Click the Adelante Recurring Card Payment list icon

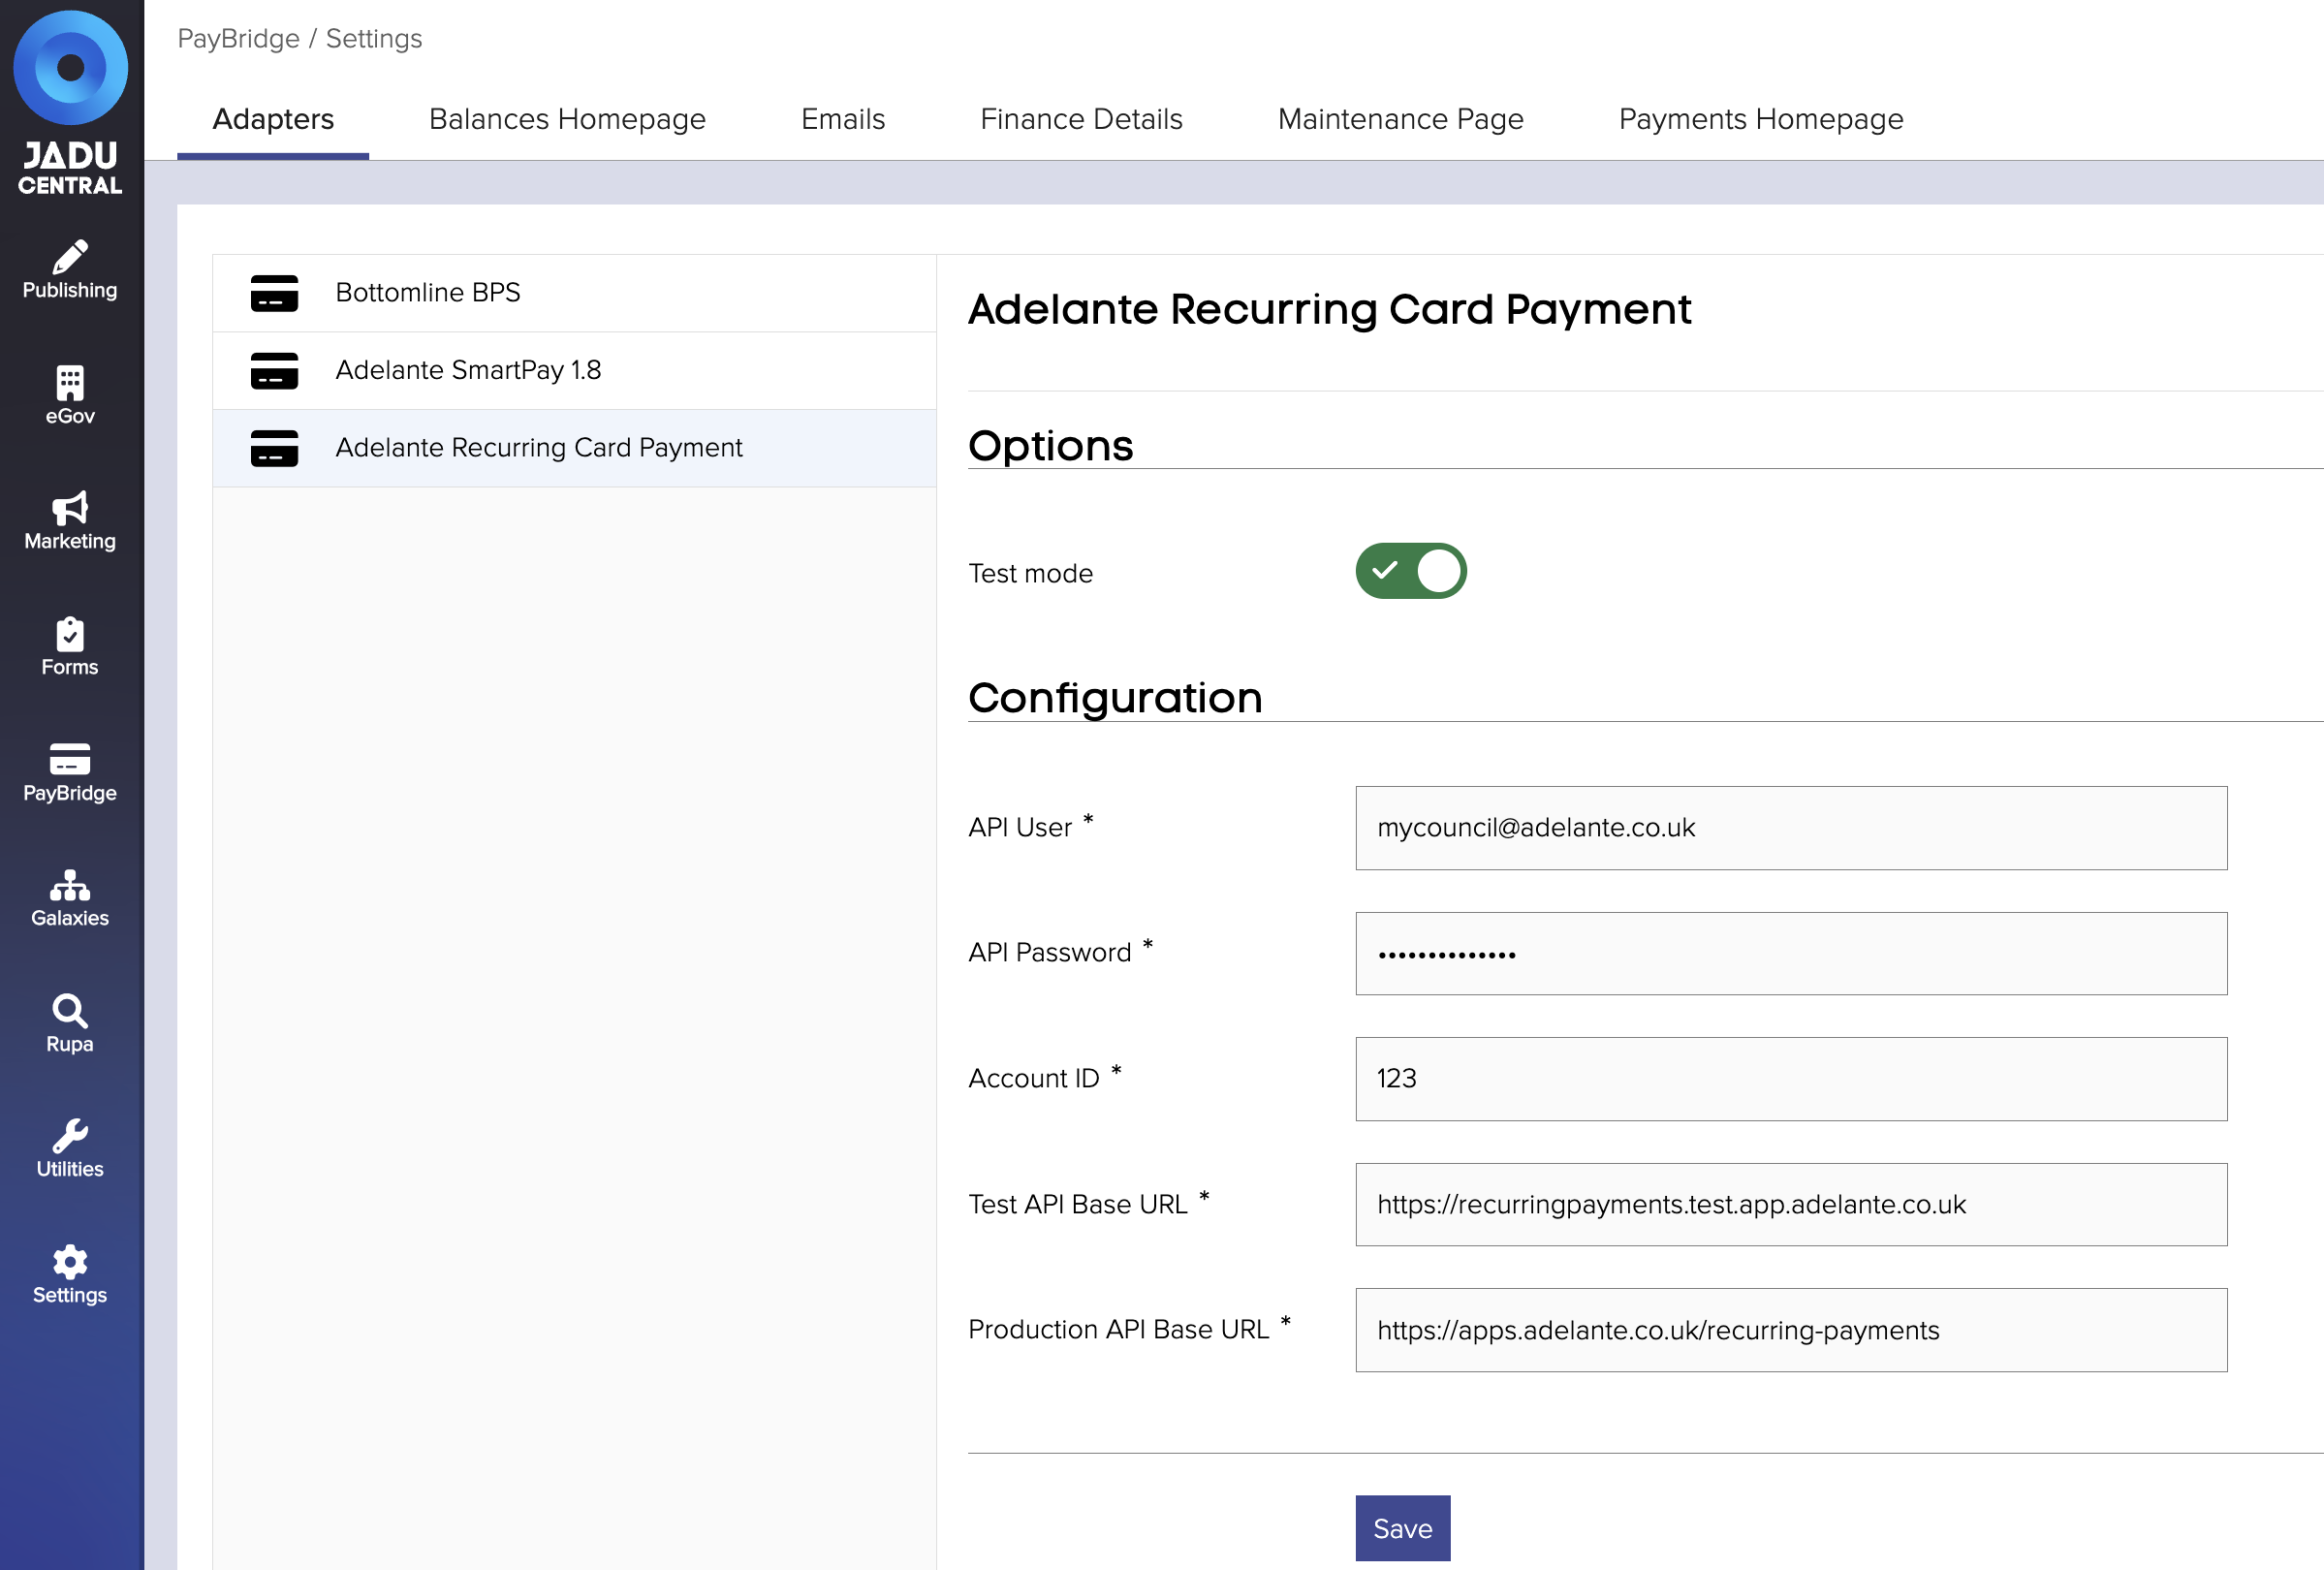274,448
